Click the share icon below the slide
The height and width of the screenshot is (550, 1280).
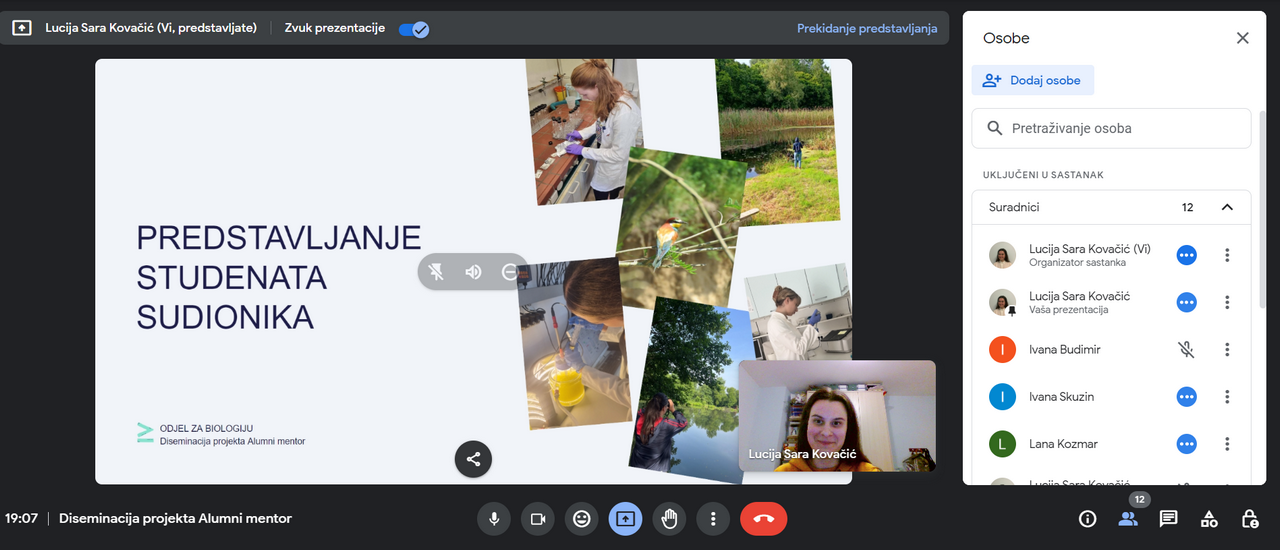(473, 459)
